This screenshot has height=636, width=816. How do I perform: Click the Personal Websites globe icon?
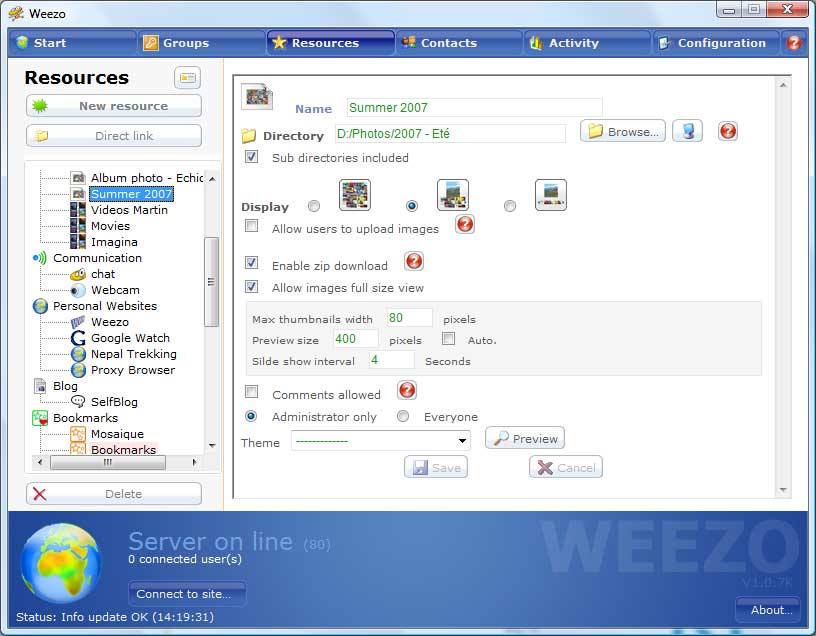[40, 306]
